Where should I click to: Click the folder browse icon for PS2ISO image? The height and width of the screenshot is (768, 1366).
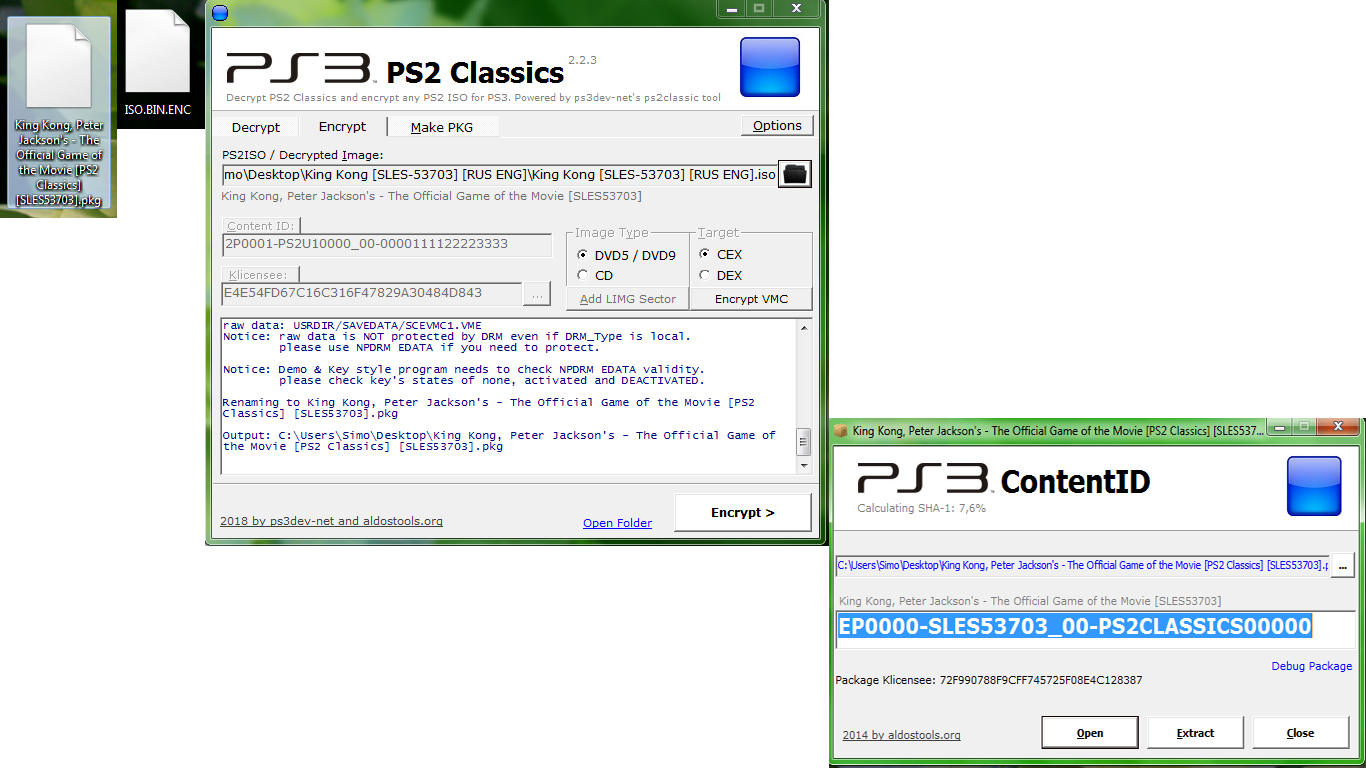pos(795,175)
